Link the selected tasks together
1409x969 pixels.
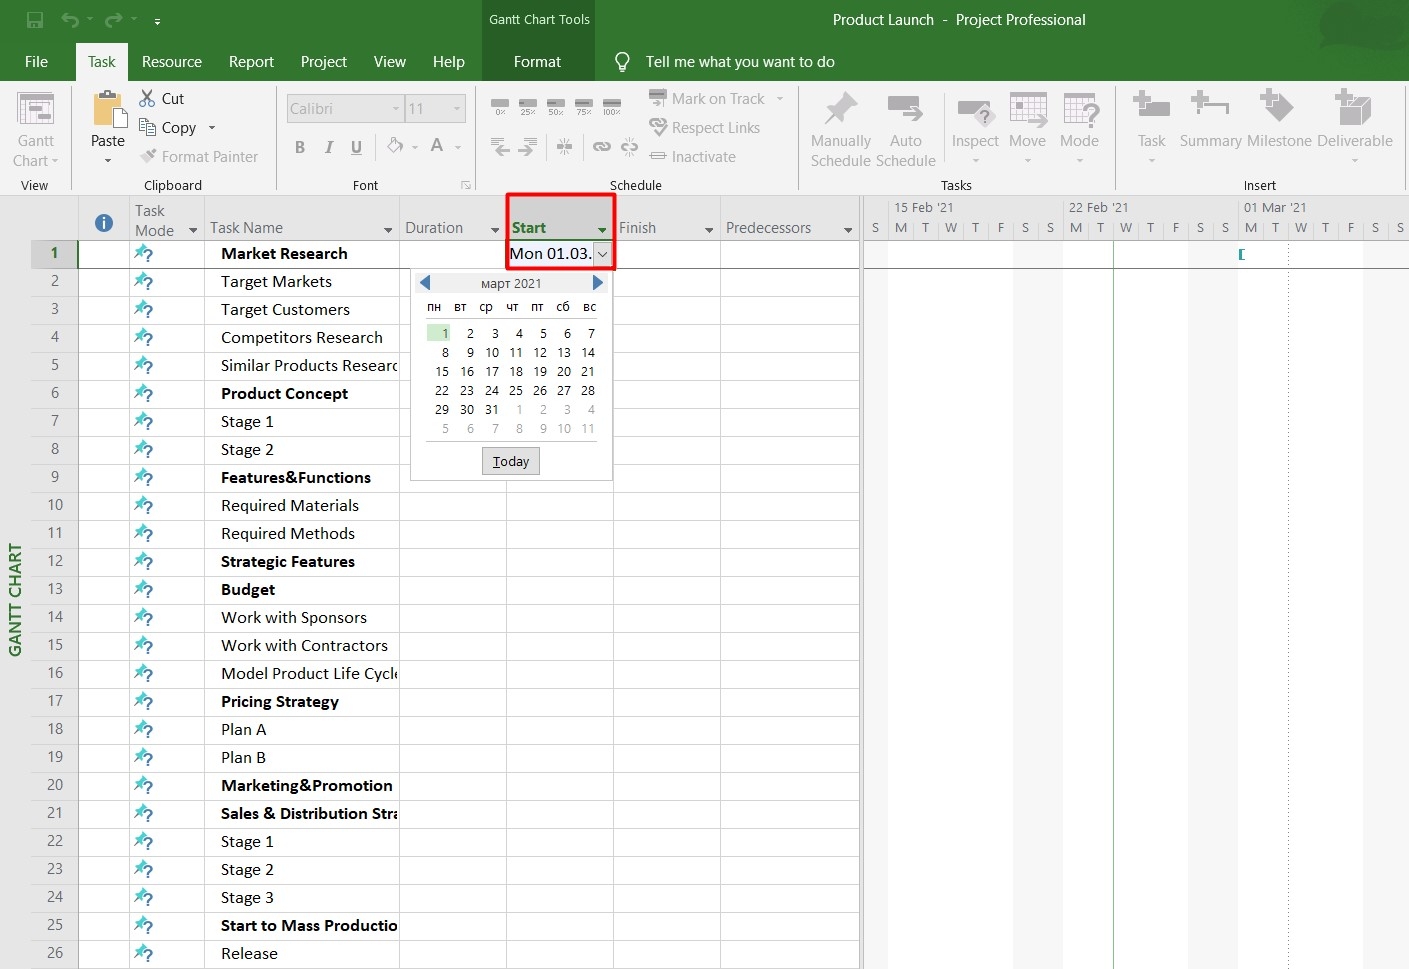coord(602,146)
